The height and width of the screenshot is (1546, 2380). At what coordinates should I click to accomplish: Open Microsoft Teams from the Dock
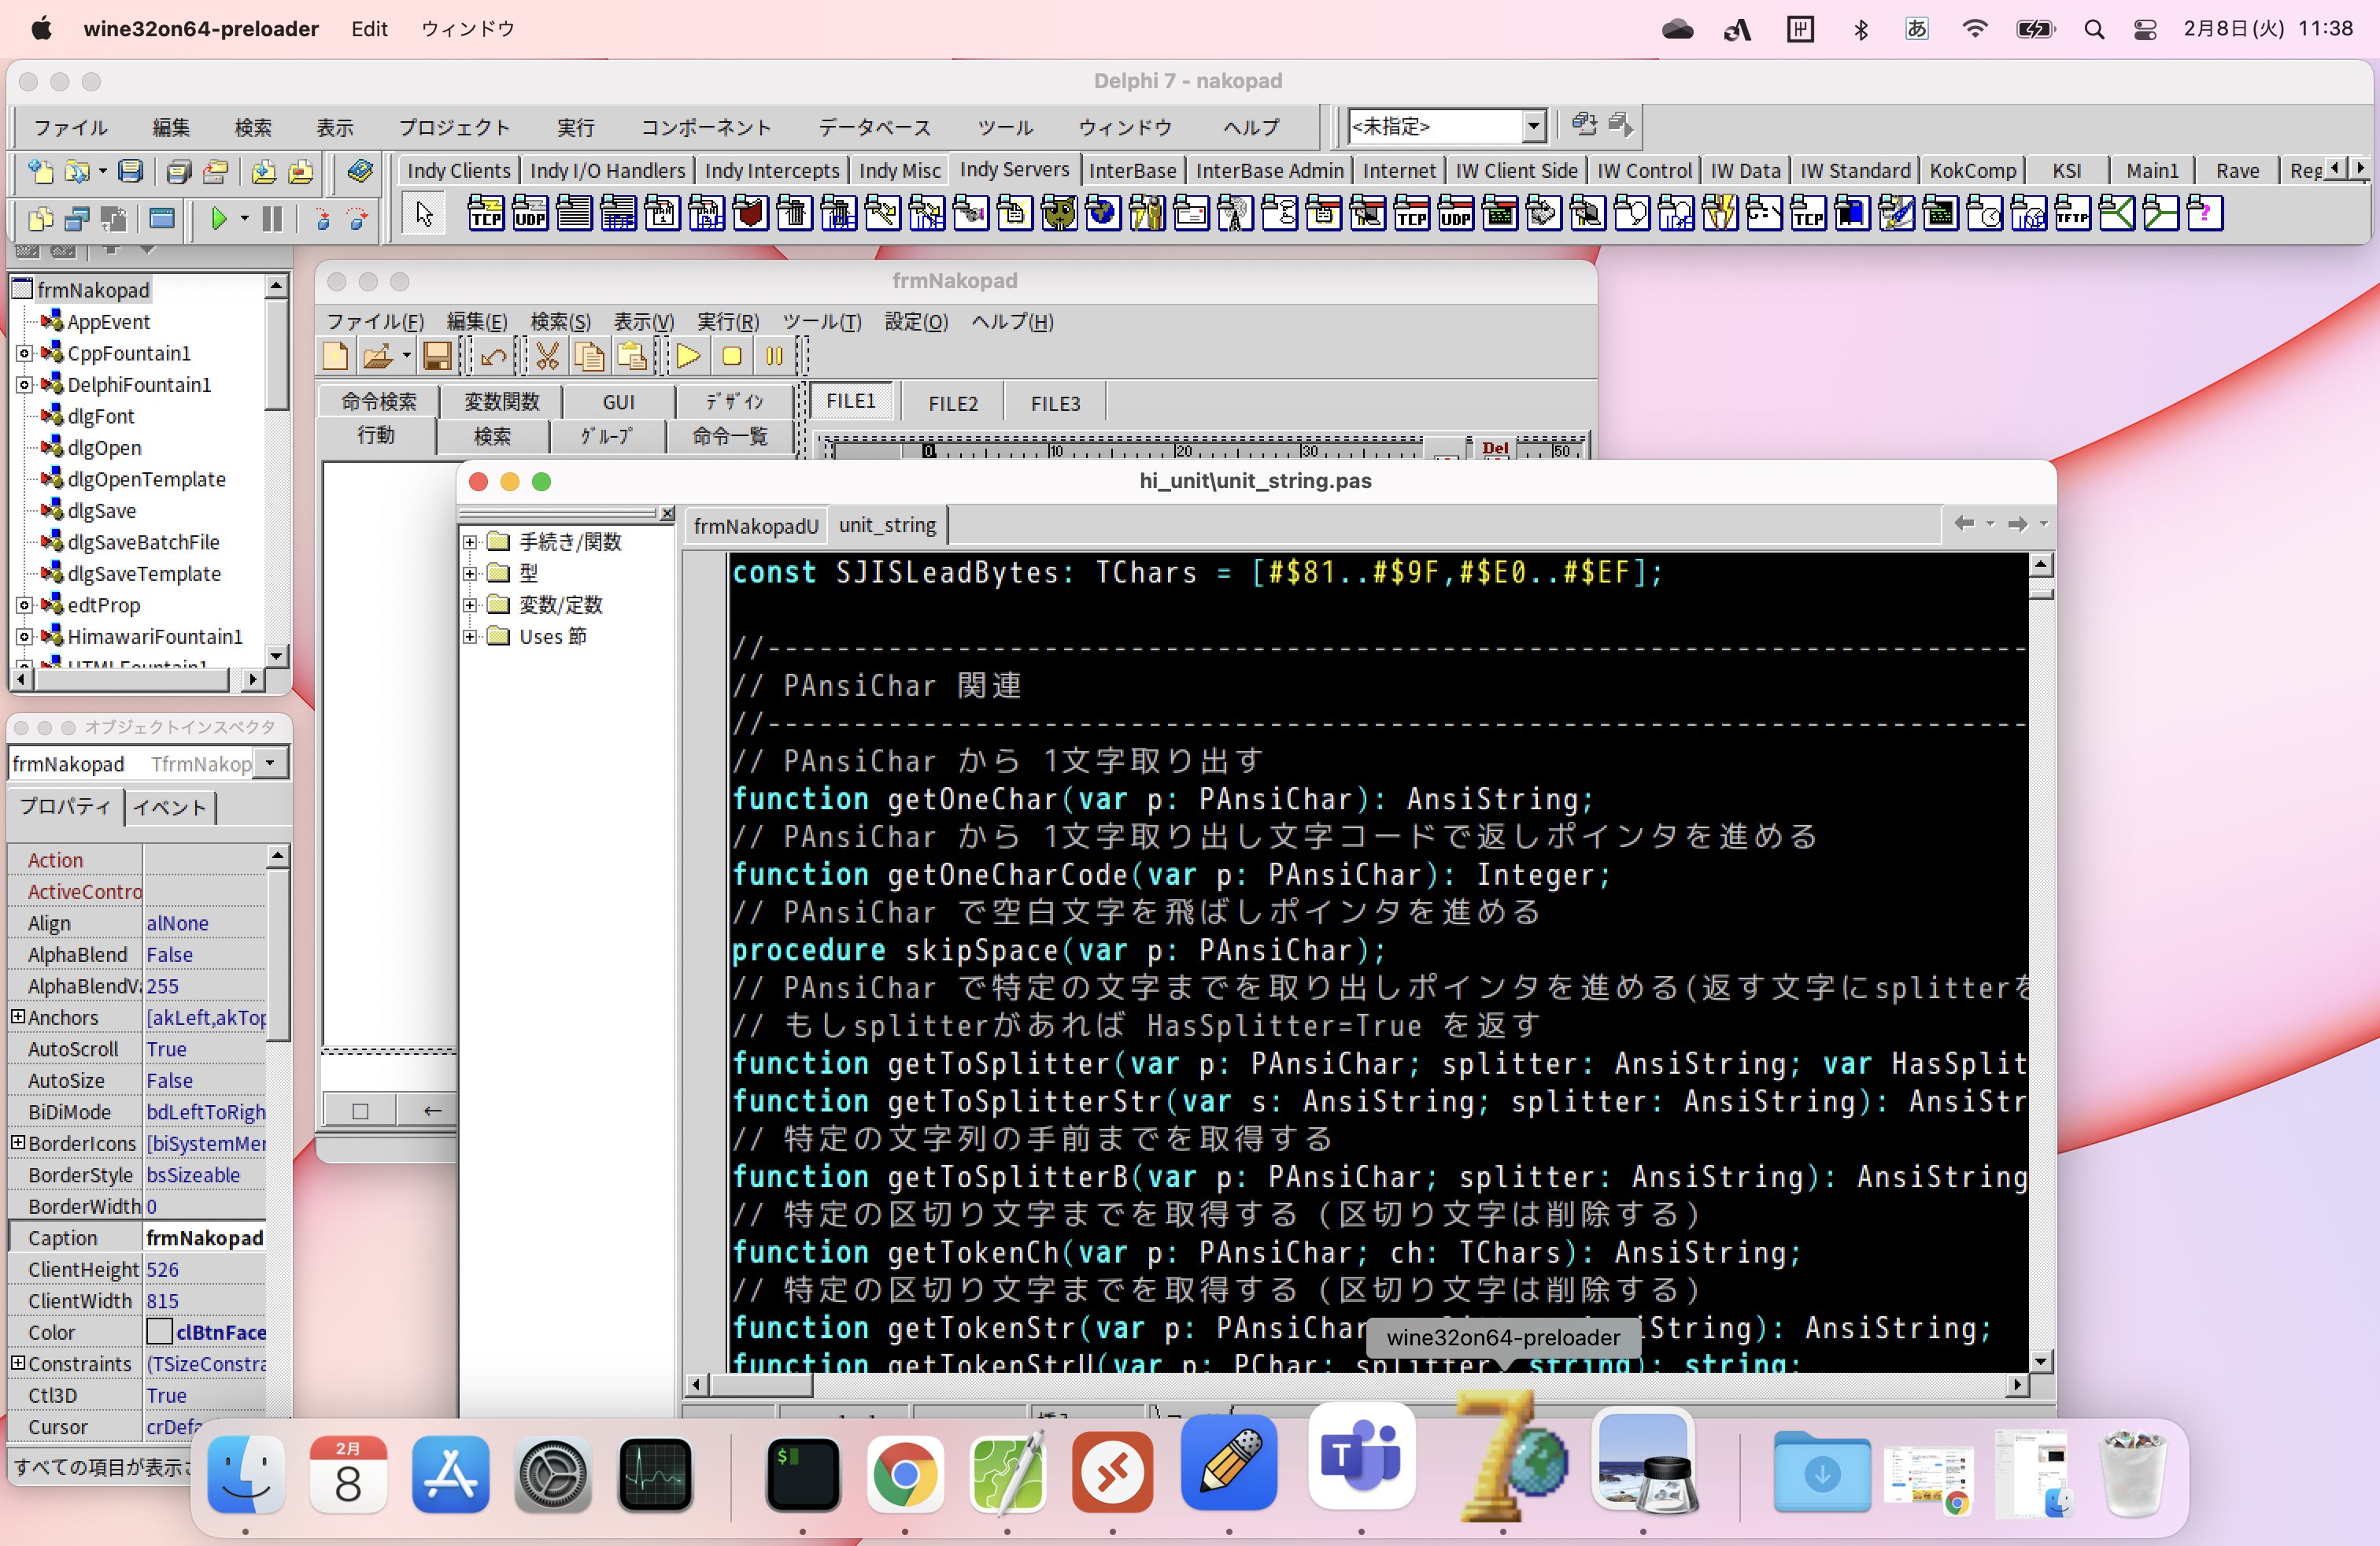pyautogui.click(x=1361, y=1456)
